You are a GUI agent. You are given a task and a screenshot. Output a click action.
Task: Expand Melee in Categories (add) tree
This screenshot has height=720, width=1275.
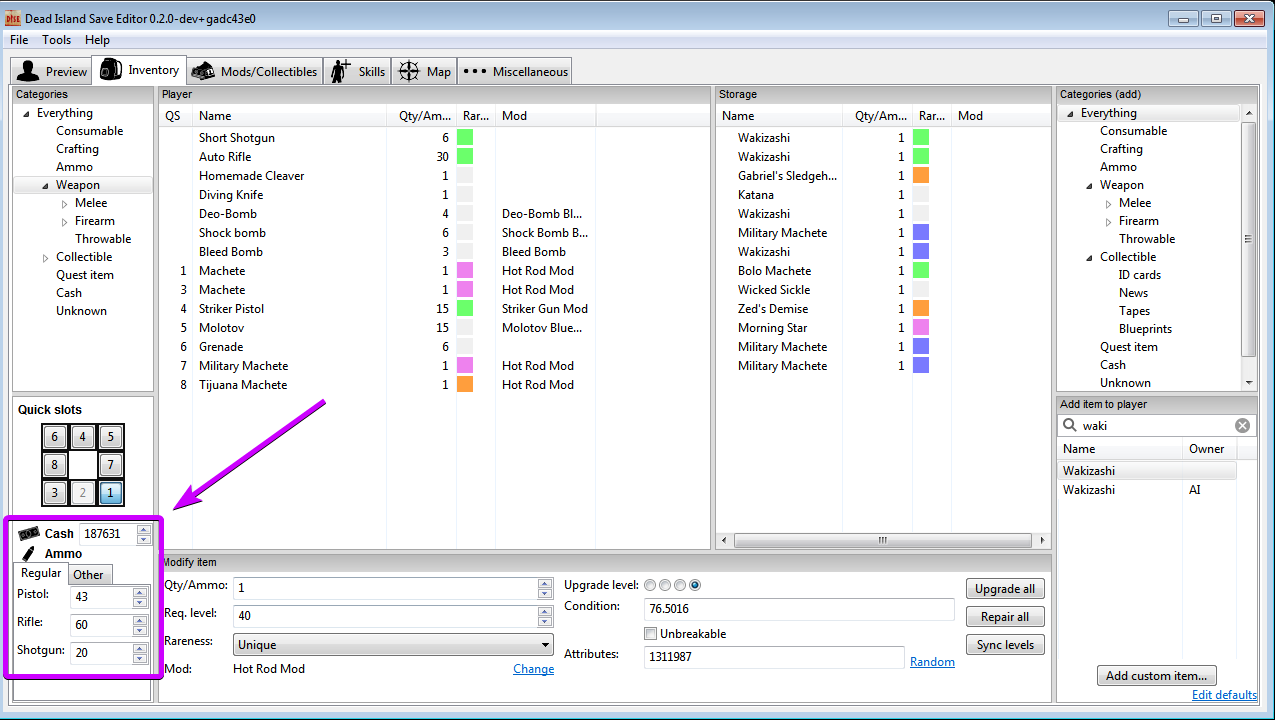(1109, 204)
